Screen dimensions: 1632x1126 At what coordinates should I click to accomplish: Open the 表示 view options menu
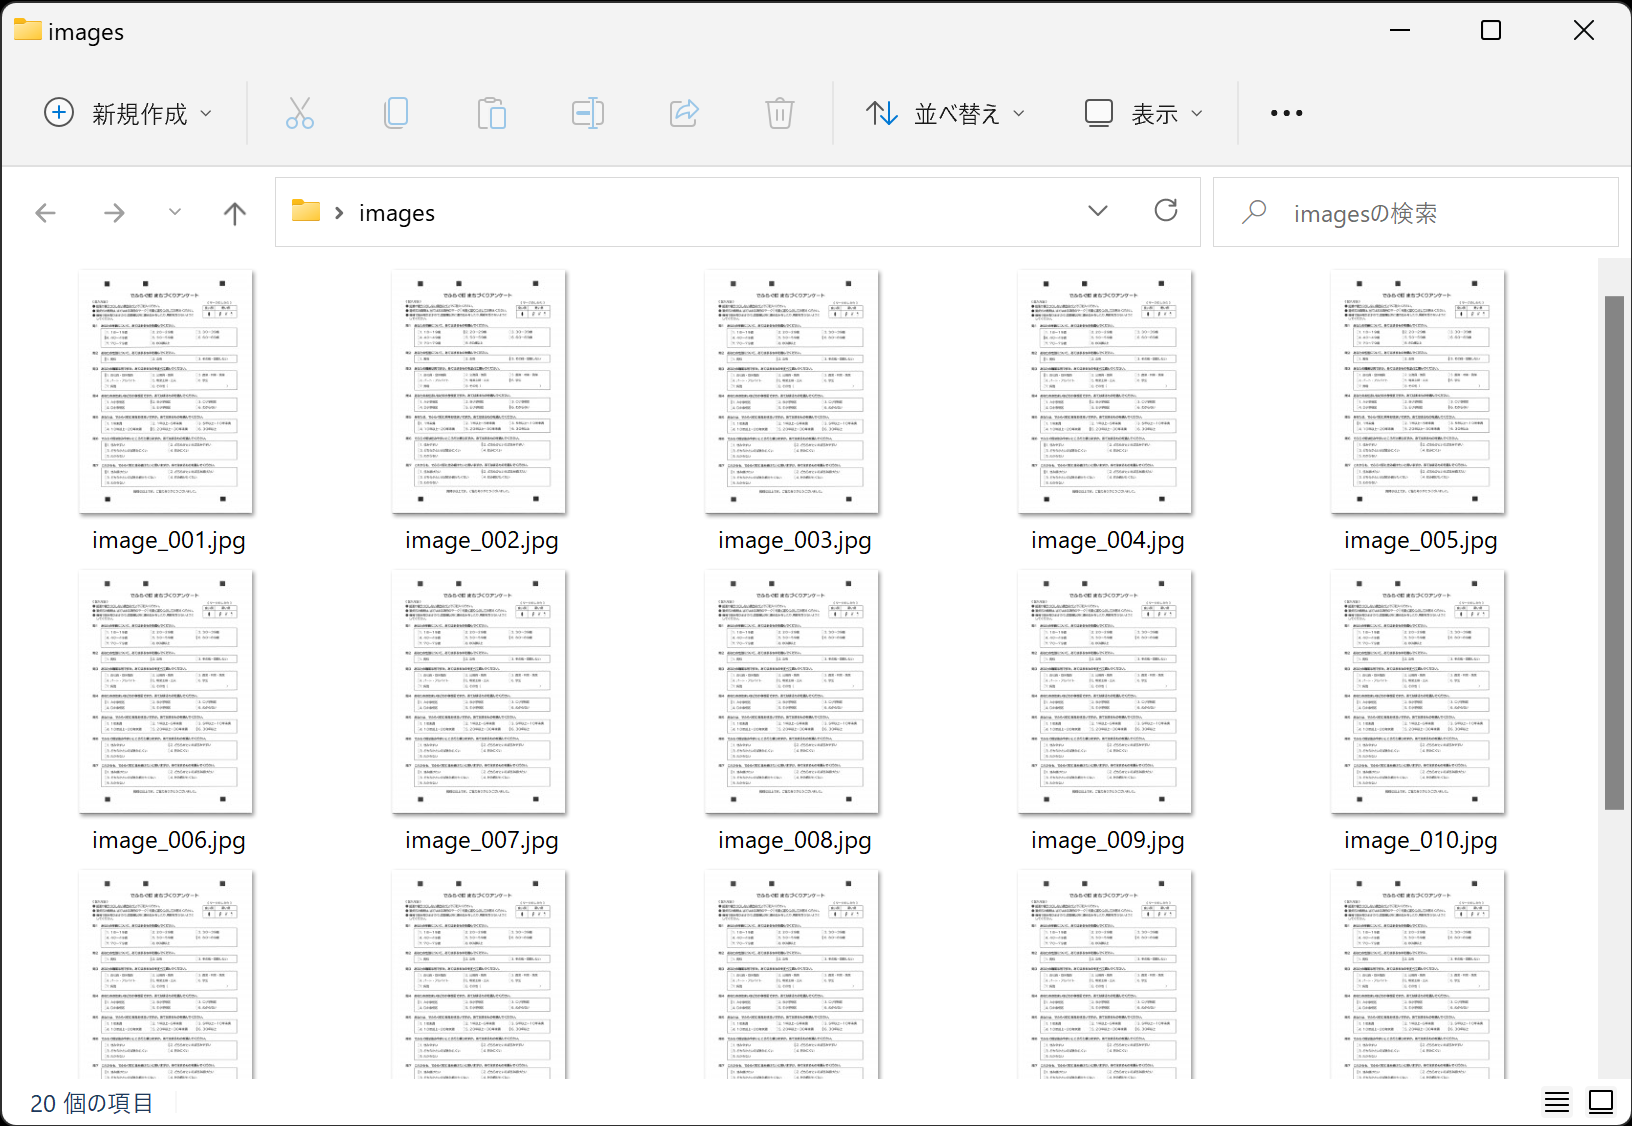click(1144, 114)
